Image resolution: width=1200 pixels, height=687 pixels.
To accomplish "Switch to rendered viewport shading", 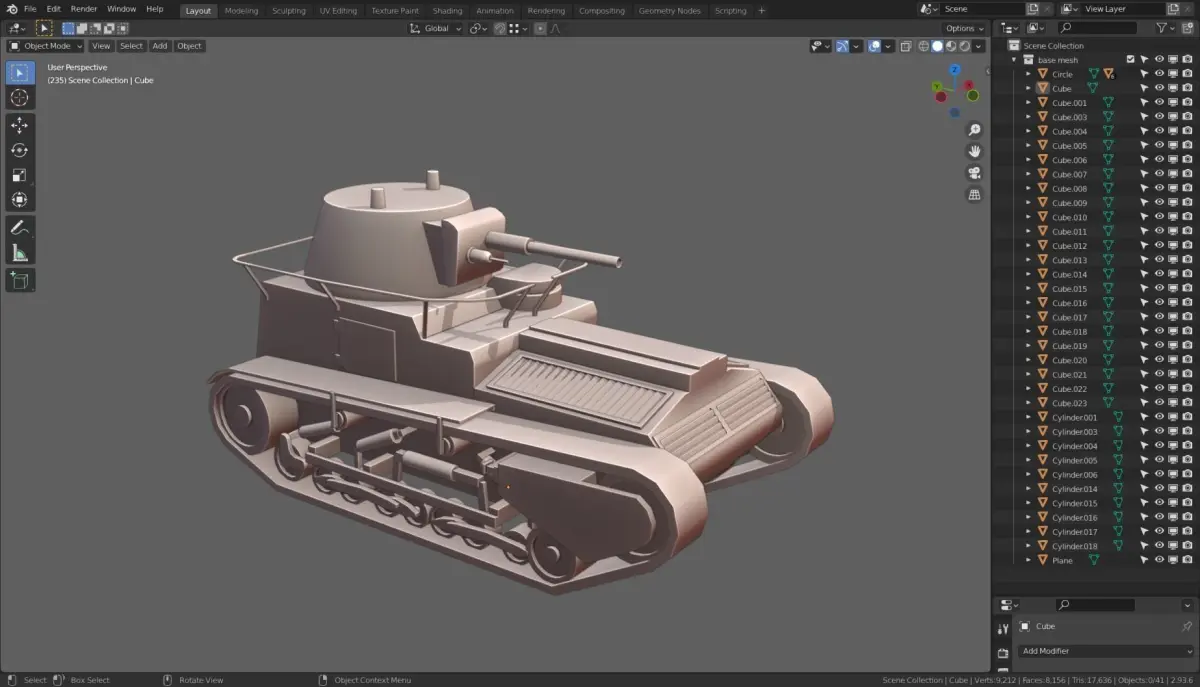I will (965, 46).
